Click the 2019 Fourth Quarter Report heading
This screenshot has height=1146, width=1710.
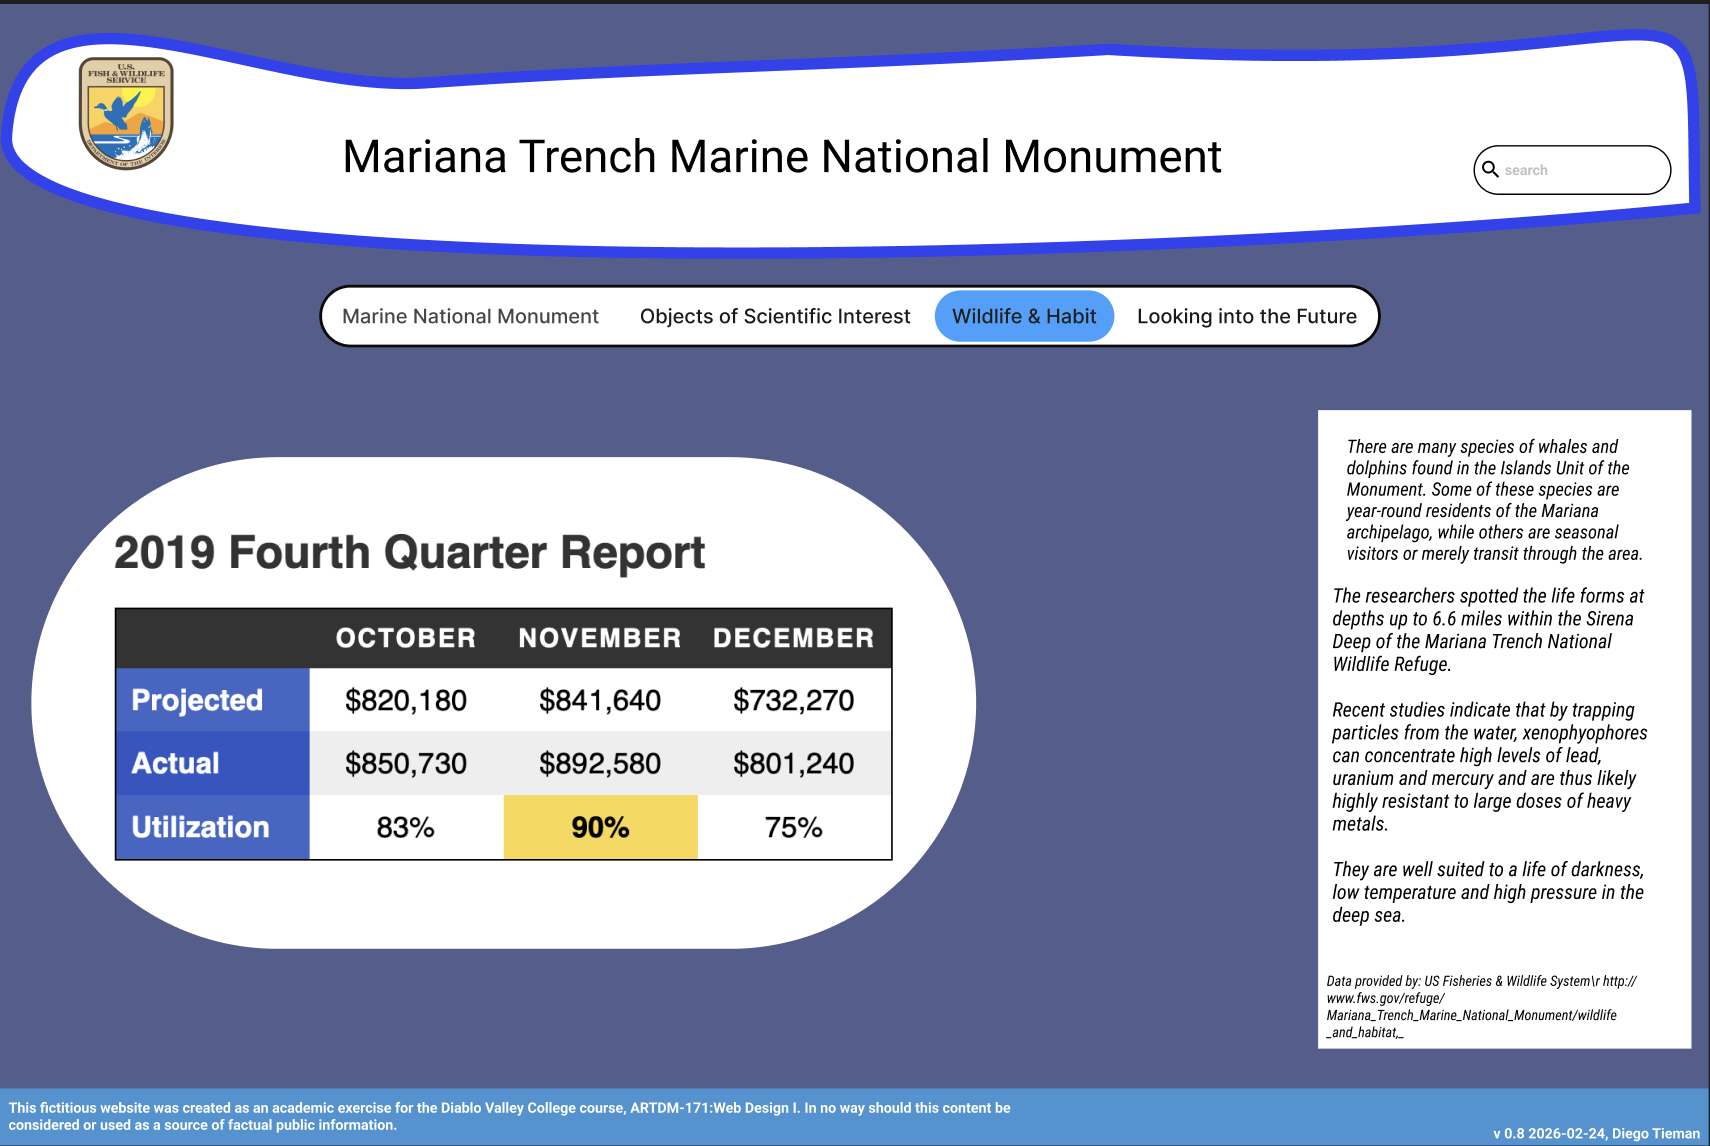[x=409, y=552]
